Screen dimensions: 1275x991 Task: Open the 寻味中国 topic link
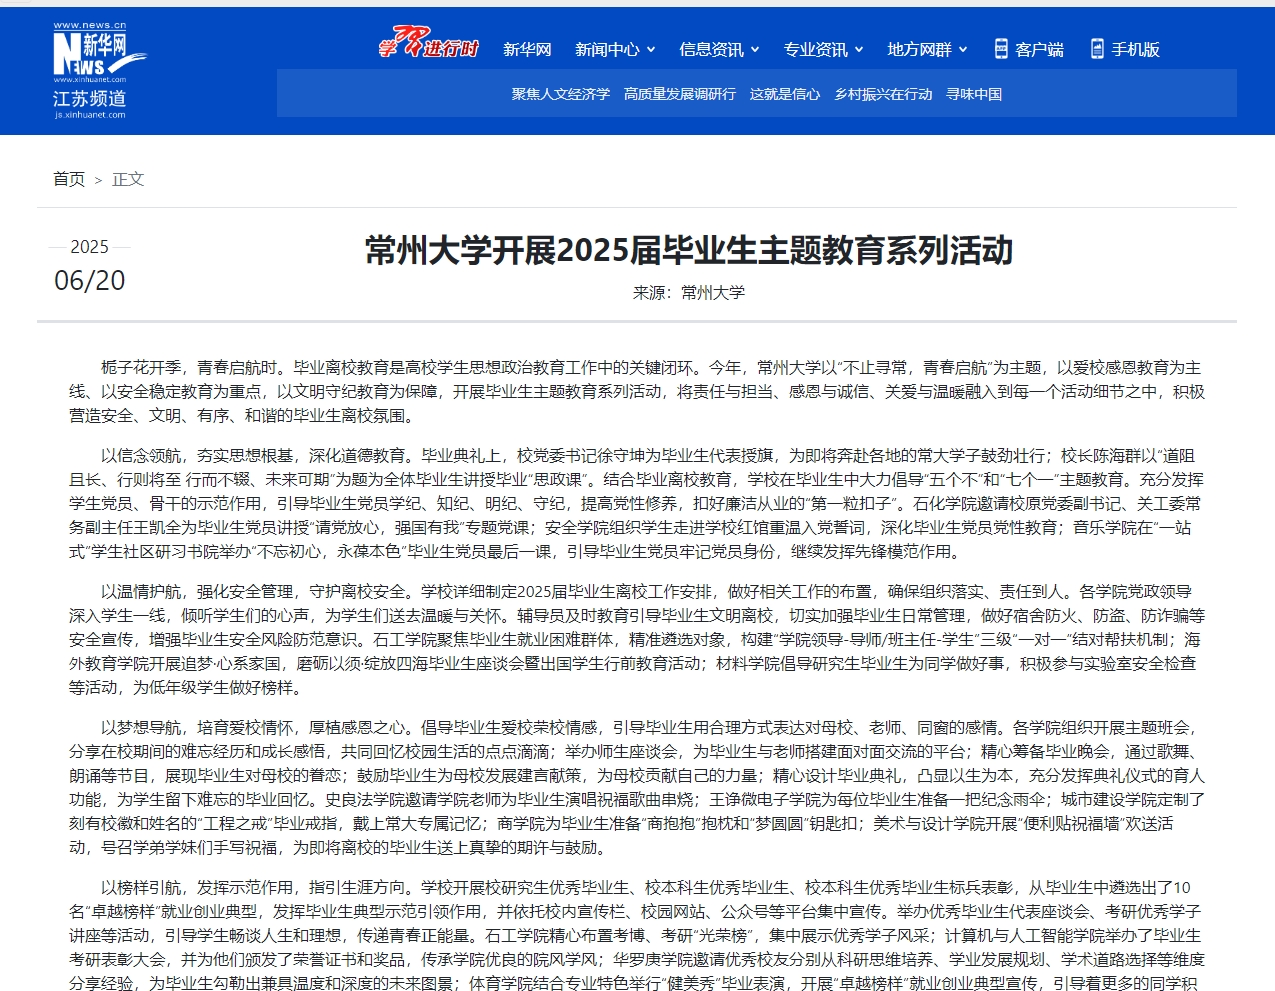coord(973,94)
